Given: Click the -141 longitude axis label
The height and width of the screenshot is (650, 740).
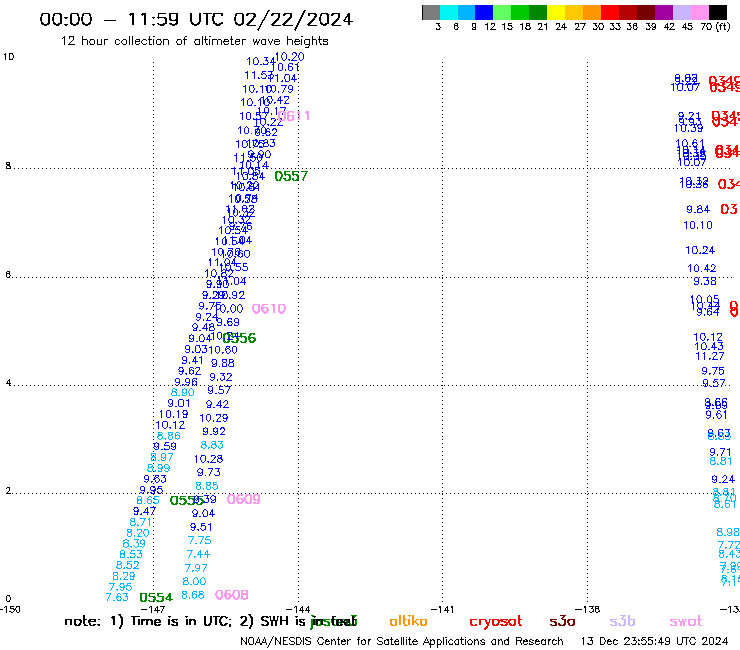Looking at the screenshot, I should (443, 609).
